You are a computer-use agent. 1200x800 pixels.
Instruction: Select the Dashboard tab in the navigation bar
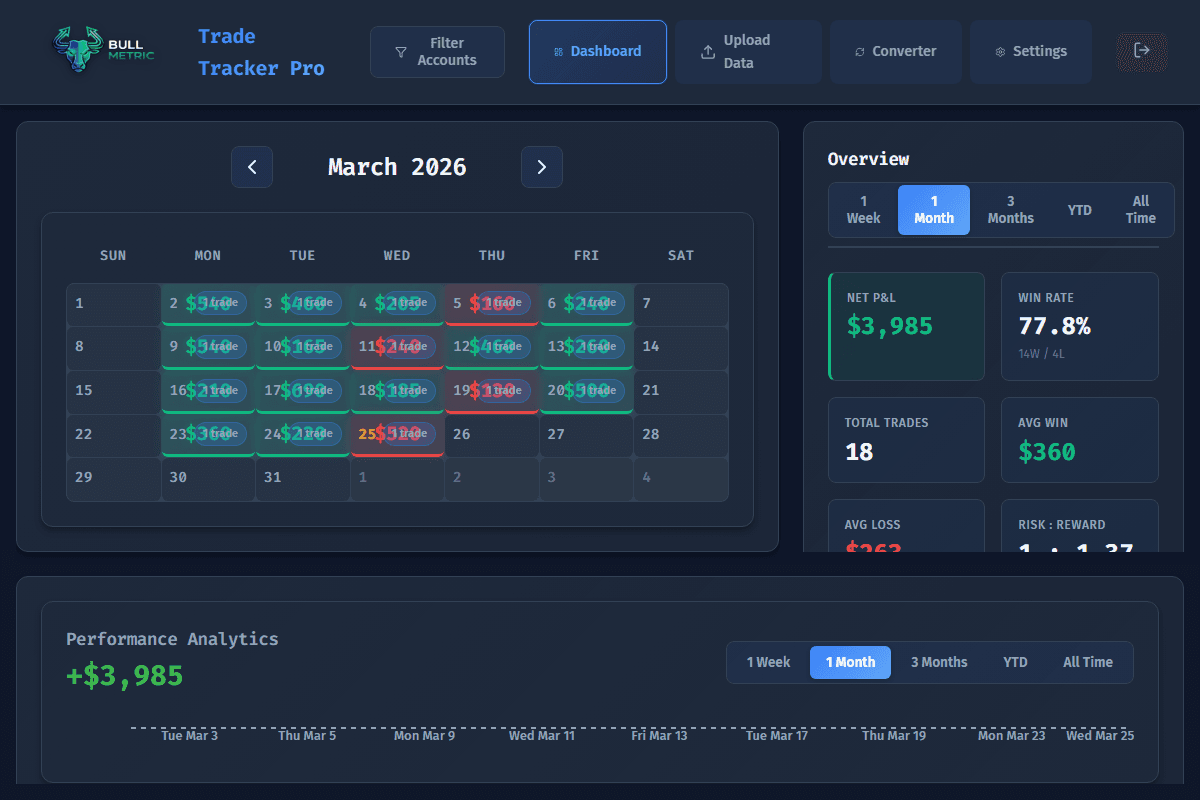(x=597, y=51)
